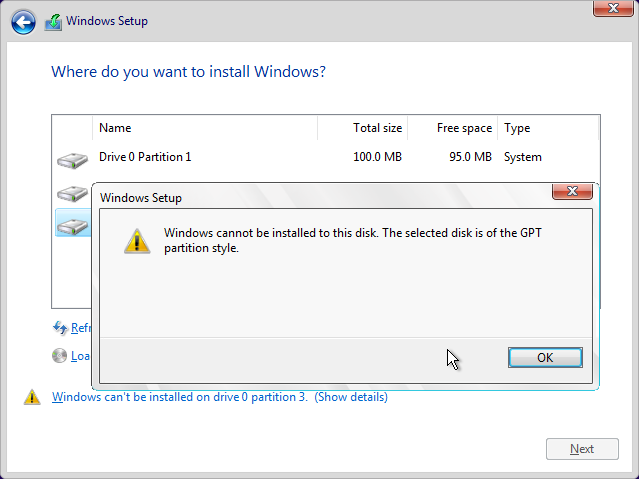Screen dimensions: 639x479
Task: Sort by the Name column header
Action: [x=205, y=128]
